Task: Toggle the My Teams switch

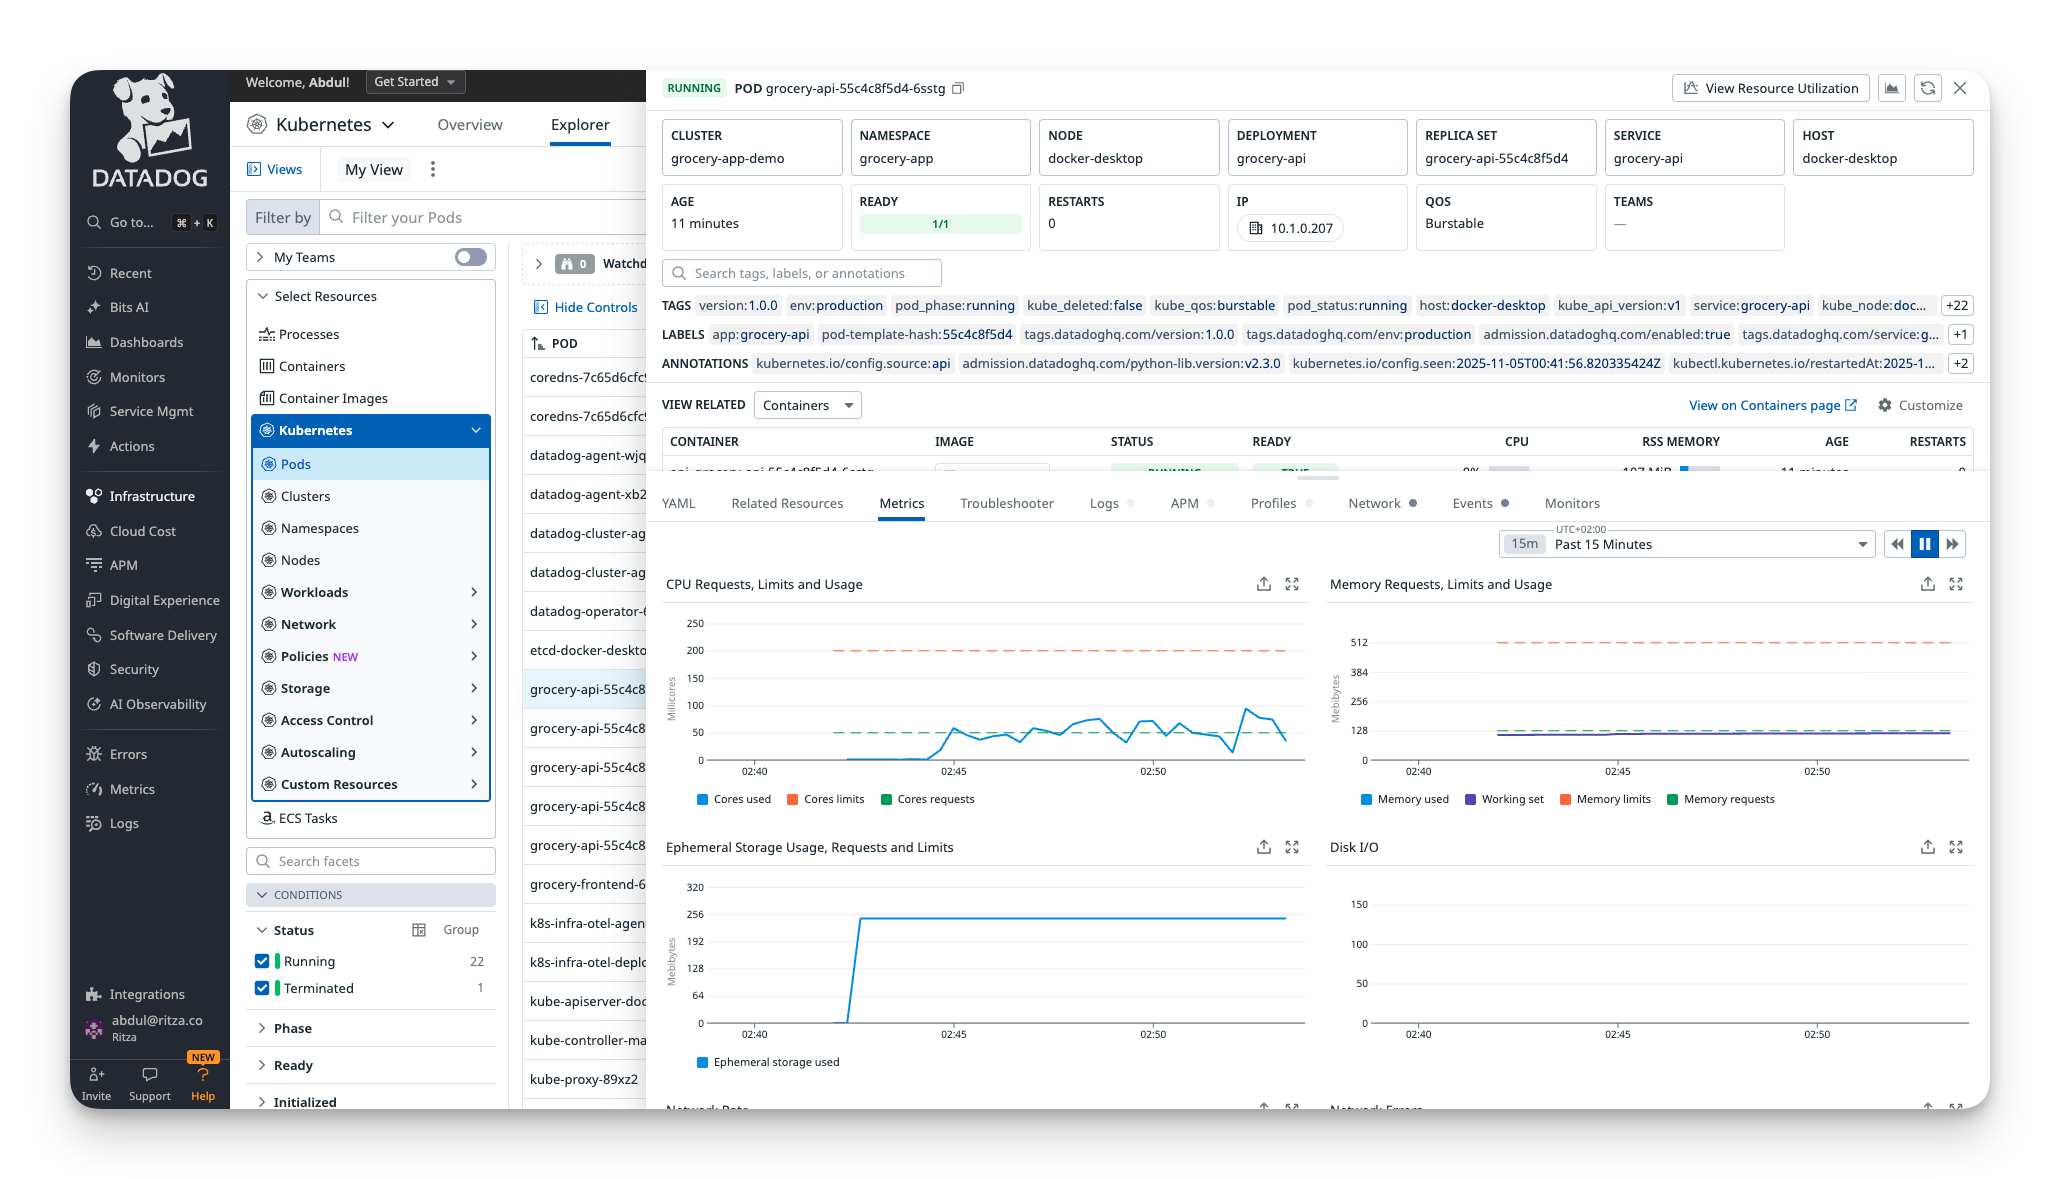Action: (x=467, y=257)
